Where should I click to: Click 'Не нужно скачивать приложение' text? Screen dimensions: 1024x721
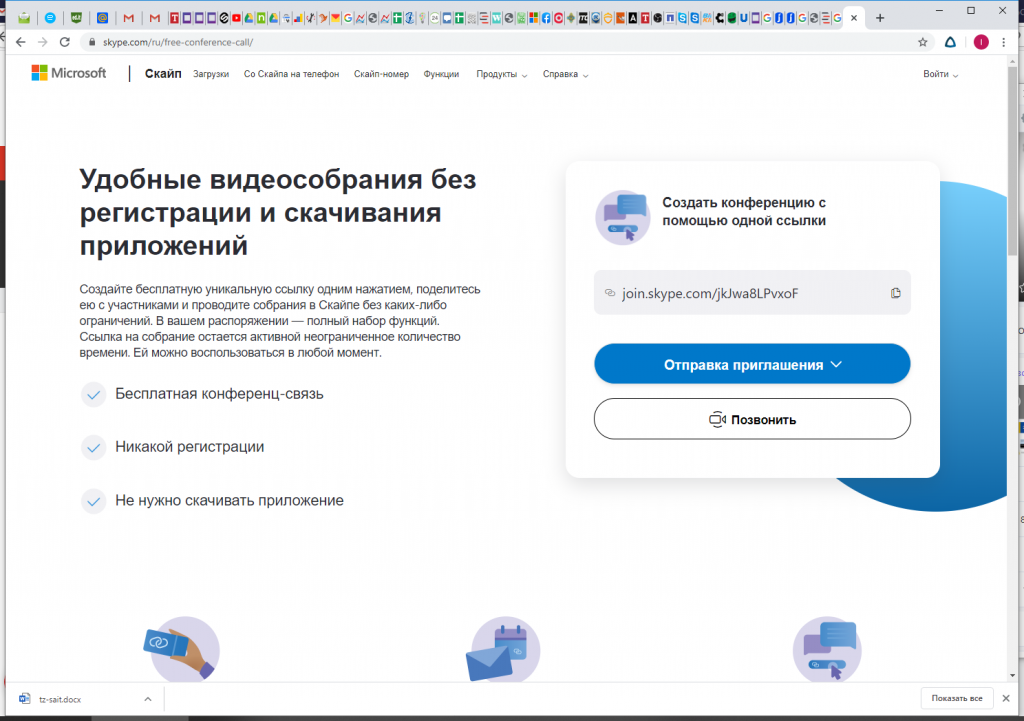point(229,500)
